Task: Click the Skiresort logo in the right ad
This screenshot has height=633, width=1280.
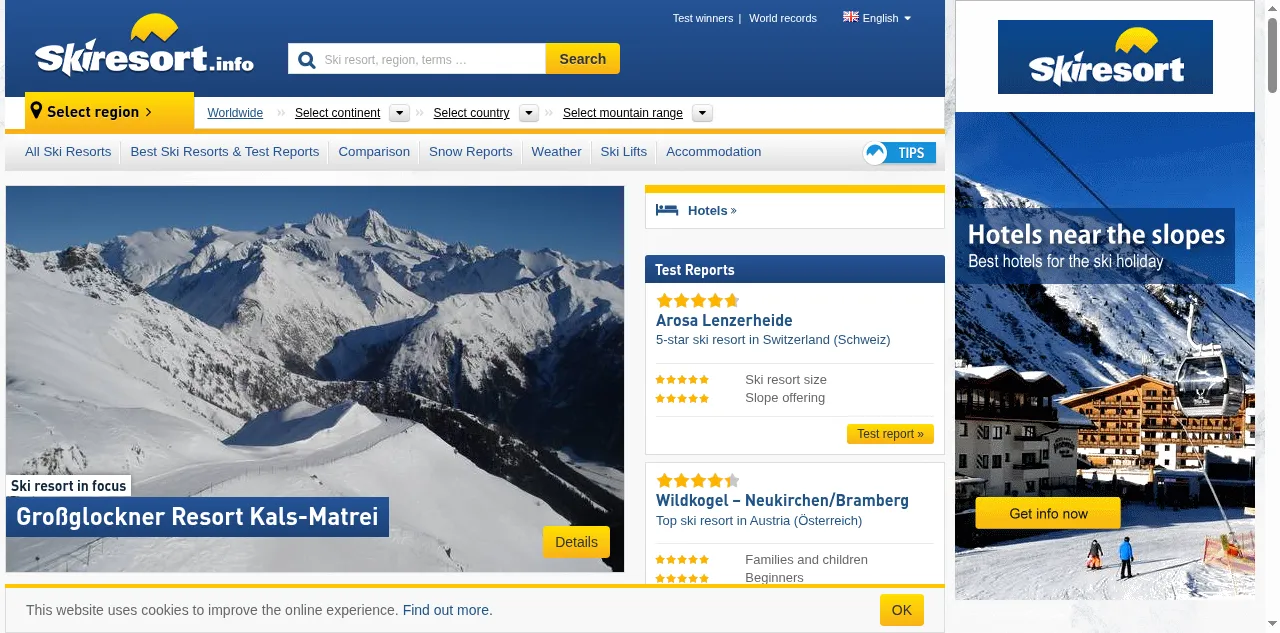Action: click(1105, 57)
